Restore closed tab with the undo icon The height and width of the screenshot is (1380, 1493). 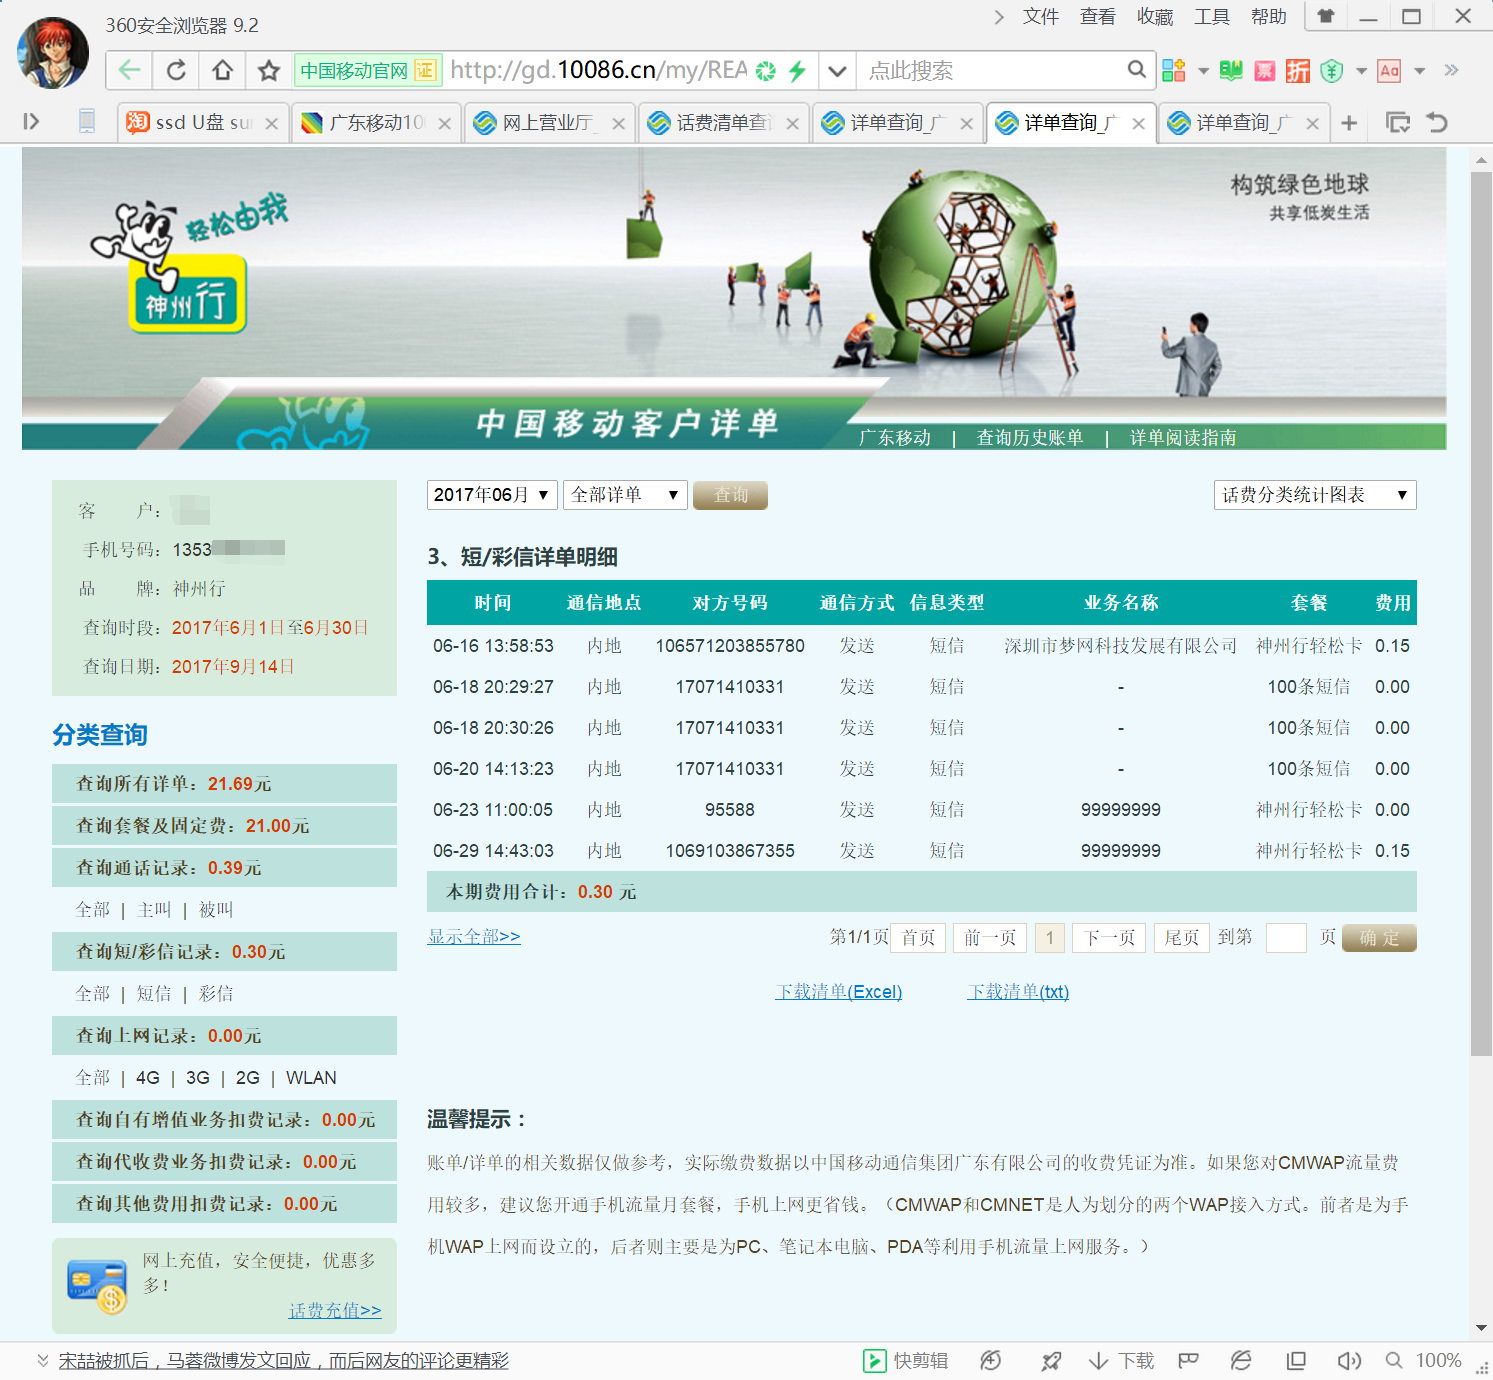point(1437,123)
